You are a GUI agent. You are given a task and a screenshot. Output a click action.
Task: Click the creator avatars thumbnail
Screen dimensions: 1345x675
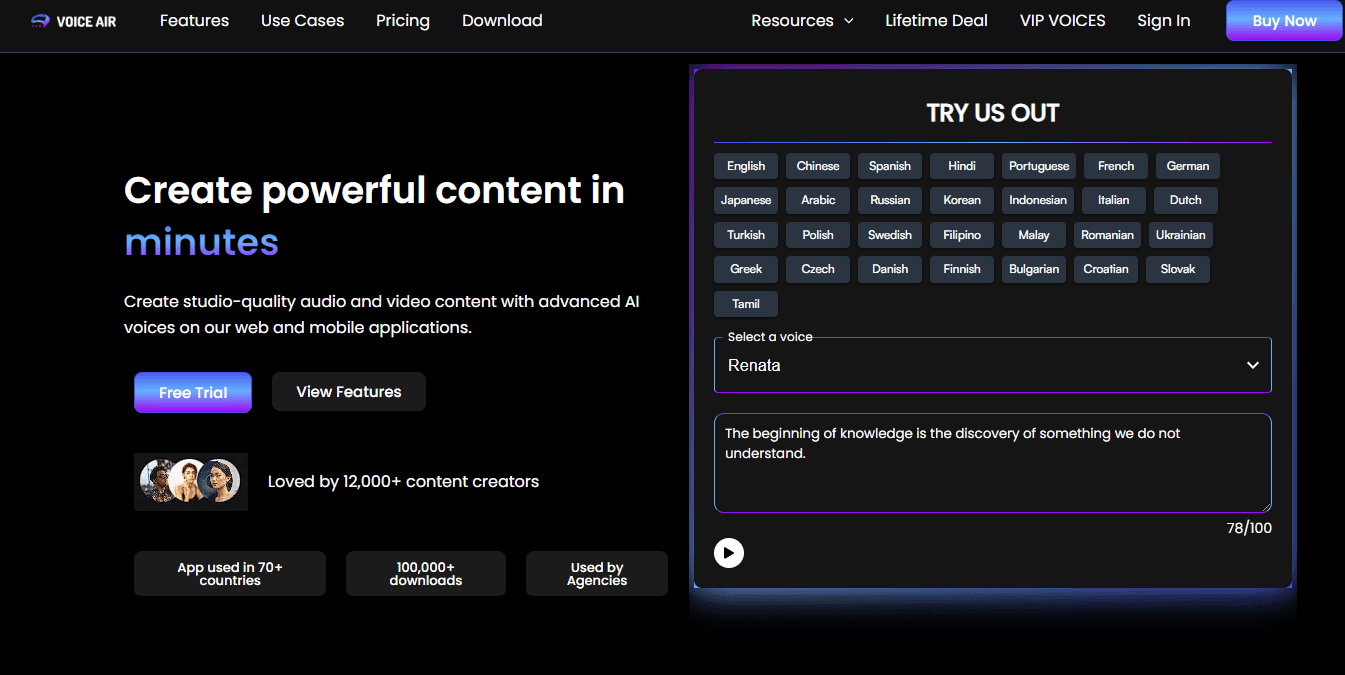click(190, 481)
